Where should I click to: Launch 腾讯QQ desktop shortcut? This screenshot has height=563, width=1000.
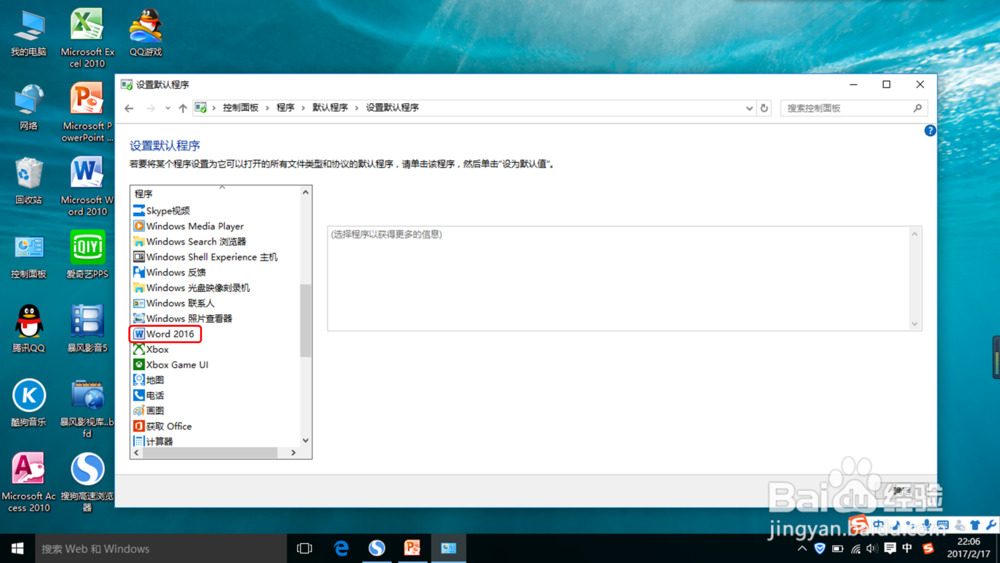point(28,329)
